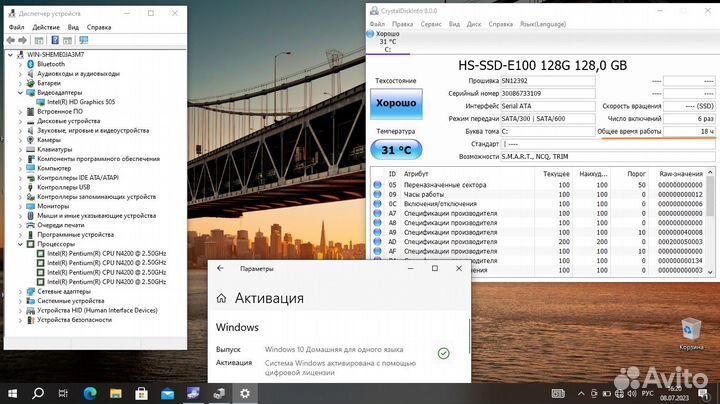Expand the Дисковые устройства node

[x=20, y=121]
